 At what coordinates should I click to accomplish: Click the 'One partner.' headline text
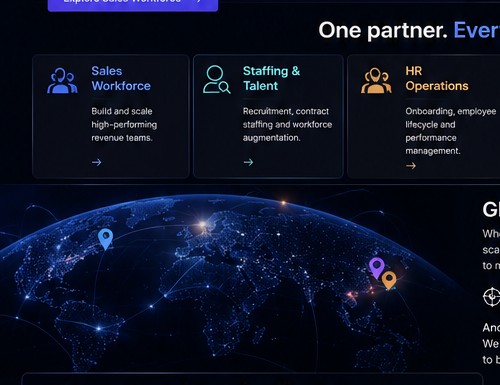[x=383, y=30]
